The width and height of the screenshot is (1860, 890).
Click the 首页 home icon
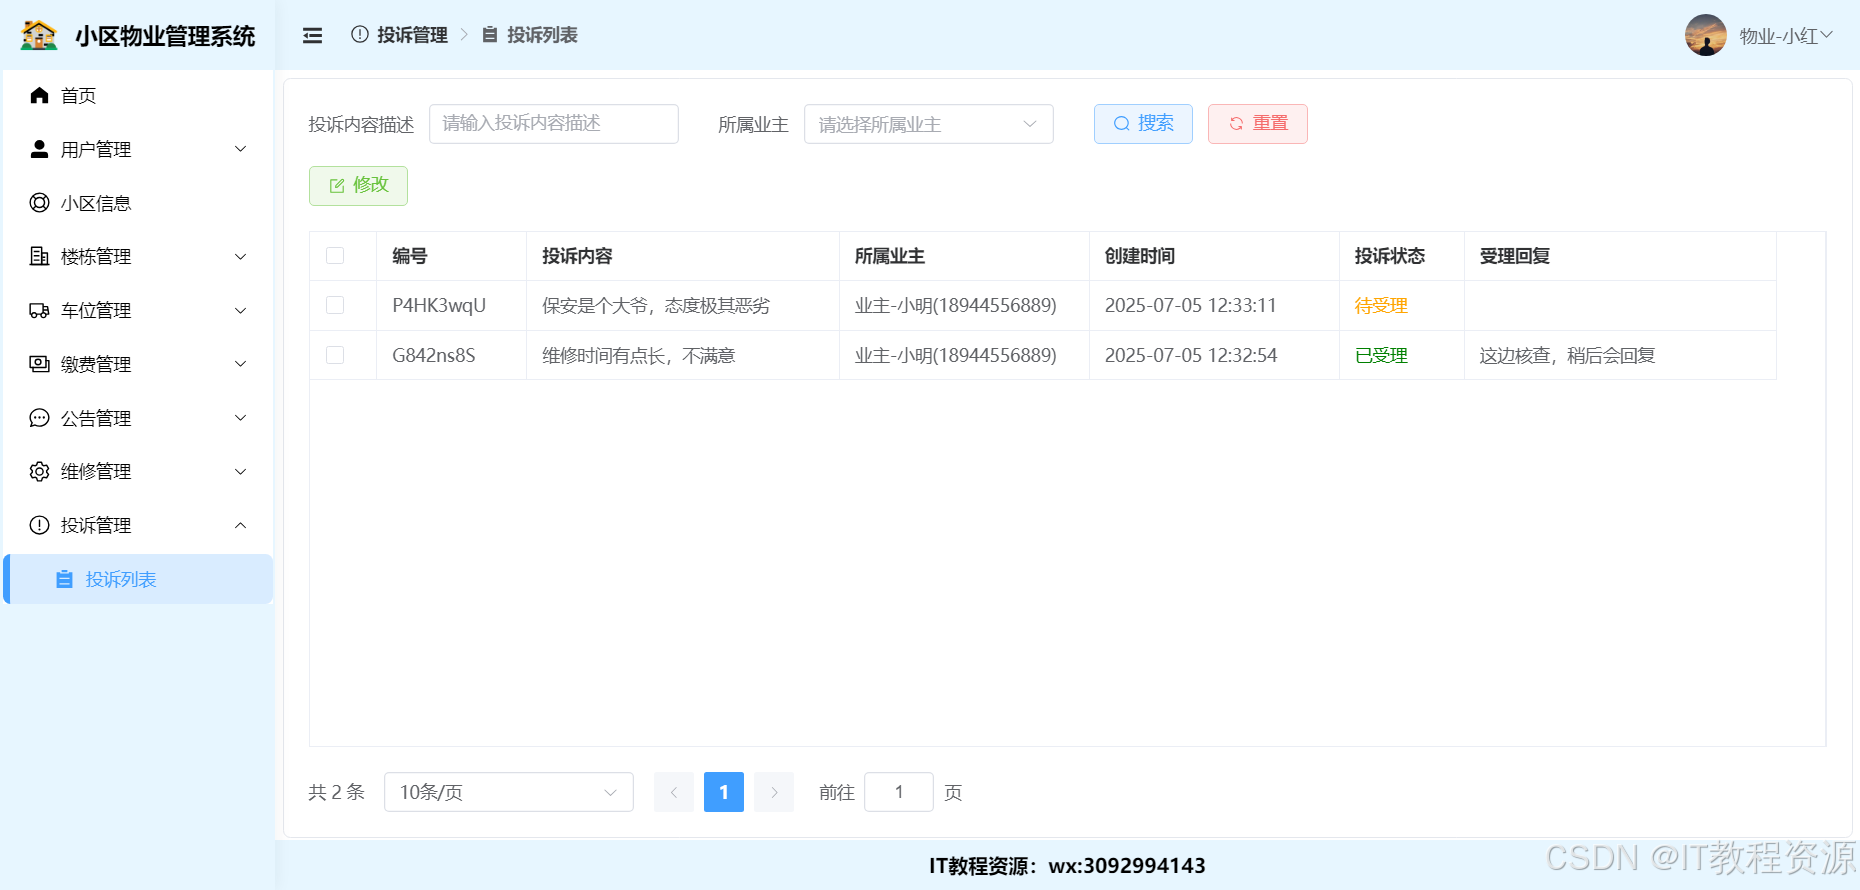[39, 95]
